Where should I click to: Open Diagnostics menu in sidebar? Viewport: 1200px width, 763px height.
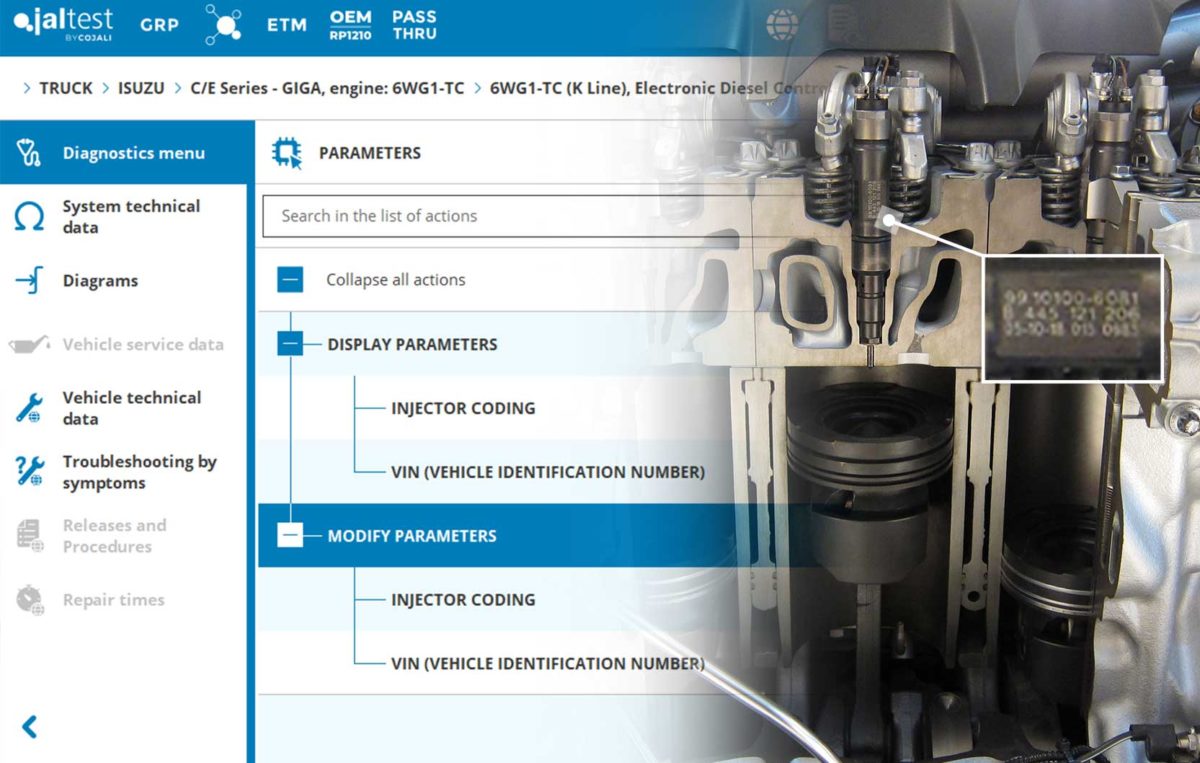[133, 153]
